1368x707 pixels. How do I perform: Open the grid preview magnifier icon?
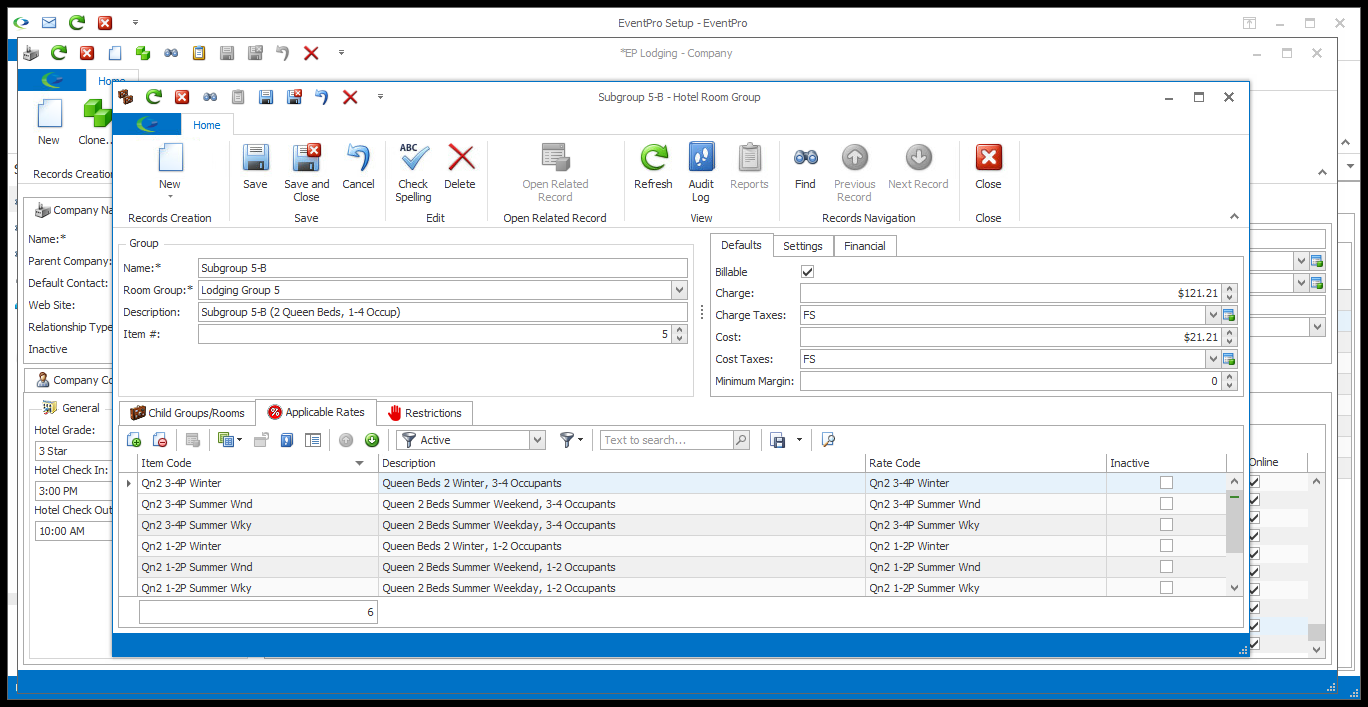click(828, 440)
